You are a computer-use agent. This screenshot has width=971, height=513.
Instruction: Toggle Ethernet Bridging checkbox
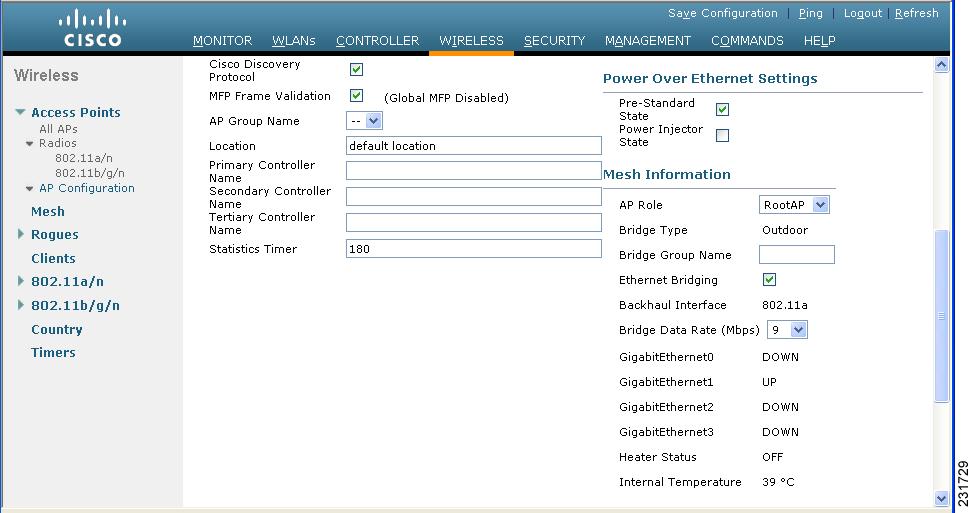(769, 279)
